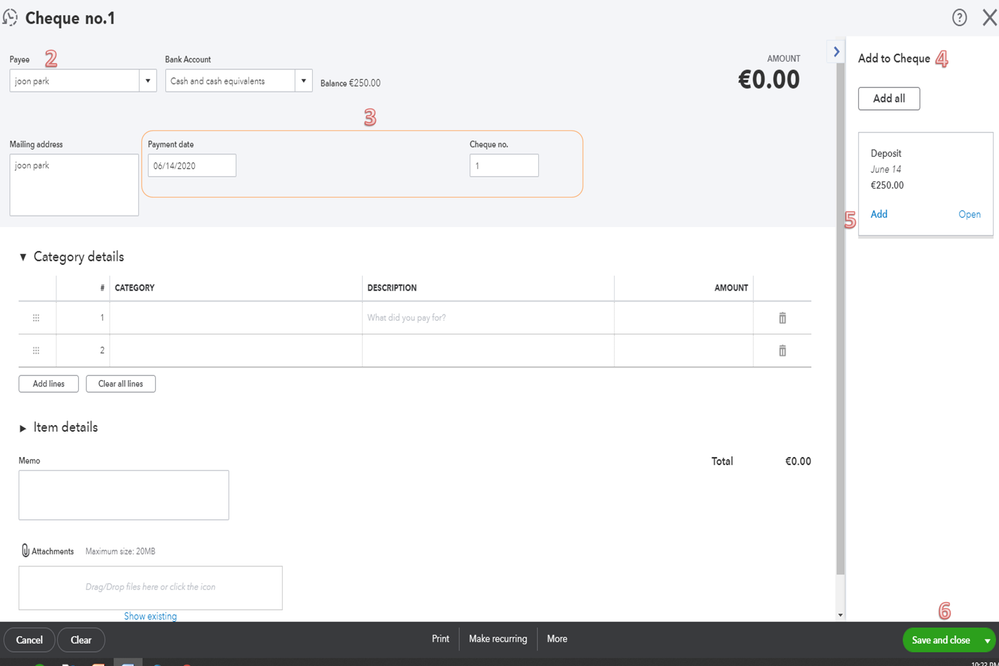Click the help question mark icon
The width and height of the screenshot is (999, 666).
(x=959, y=17)
